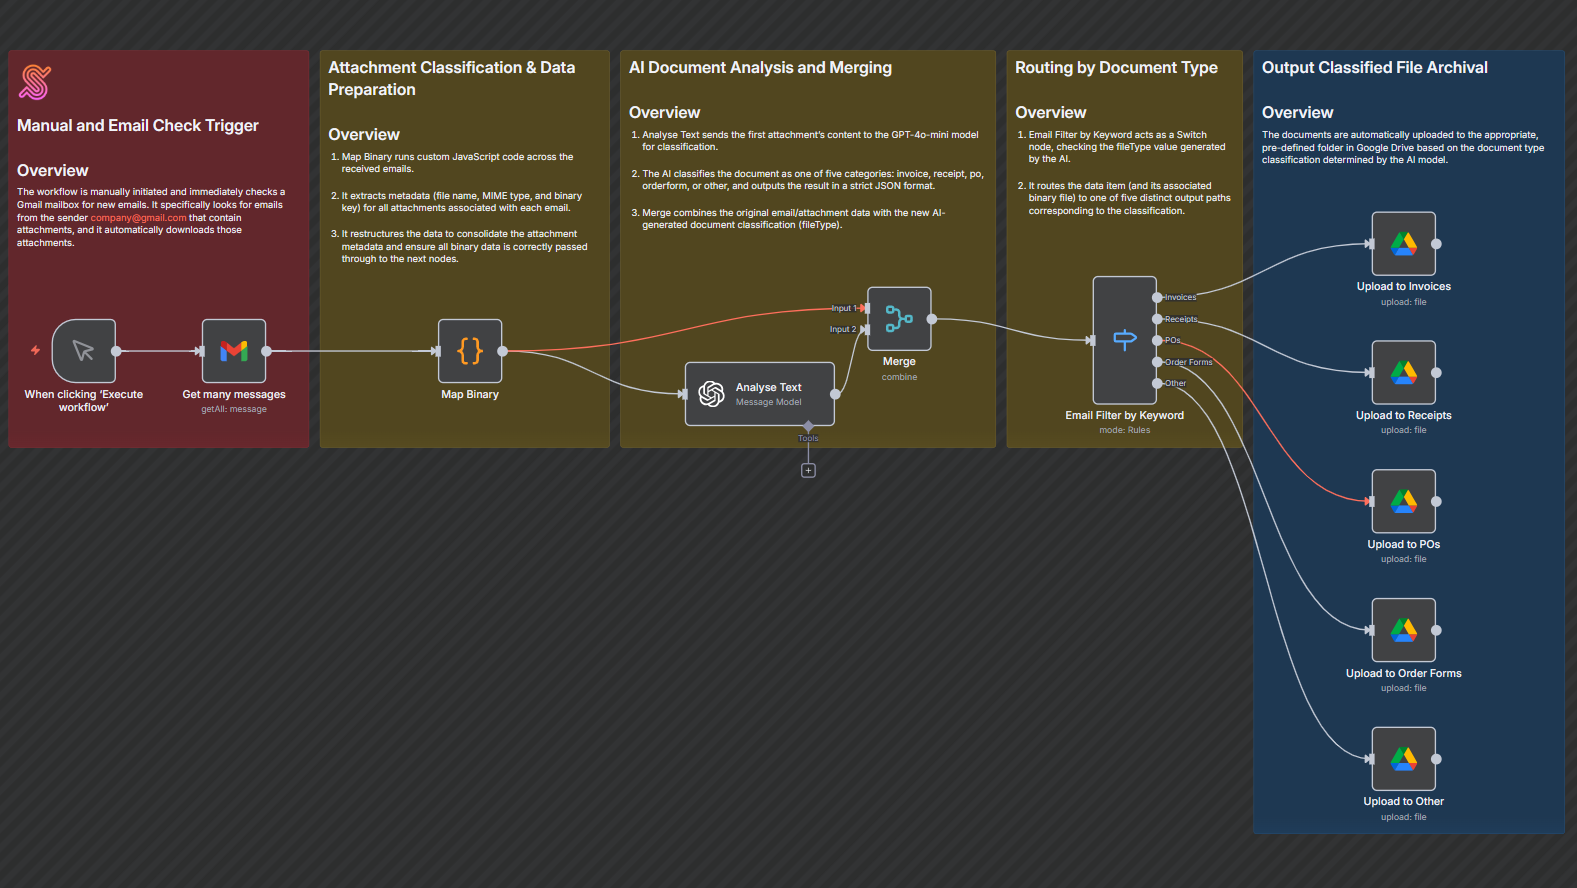This screenshot has width=1577, height=888.
Task: Select the Analyse Text OpenAI node
Action: pyautogui.click(x=760, y=394)
